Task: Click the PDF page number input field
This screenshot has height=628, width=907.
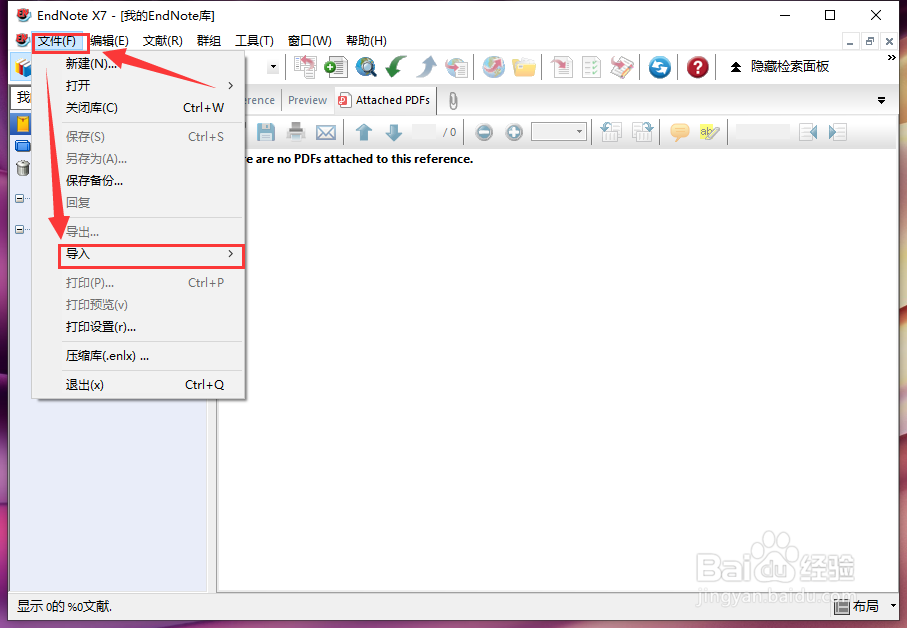Action: pos(425,132)
